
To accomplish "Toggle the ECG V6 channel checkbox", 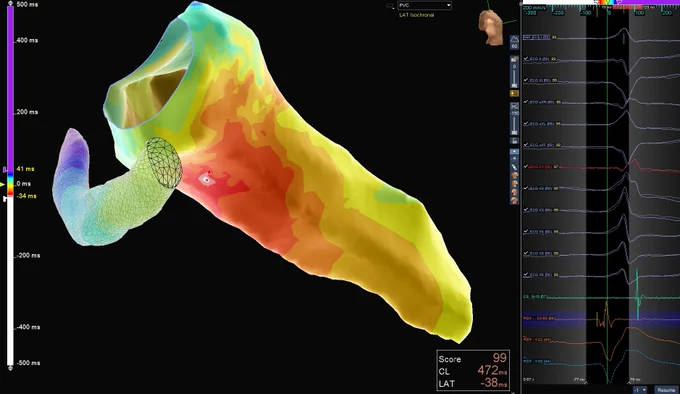I will coord(526,275).
